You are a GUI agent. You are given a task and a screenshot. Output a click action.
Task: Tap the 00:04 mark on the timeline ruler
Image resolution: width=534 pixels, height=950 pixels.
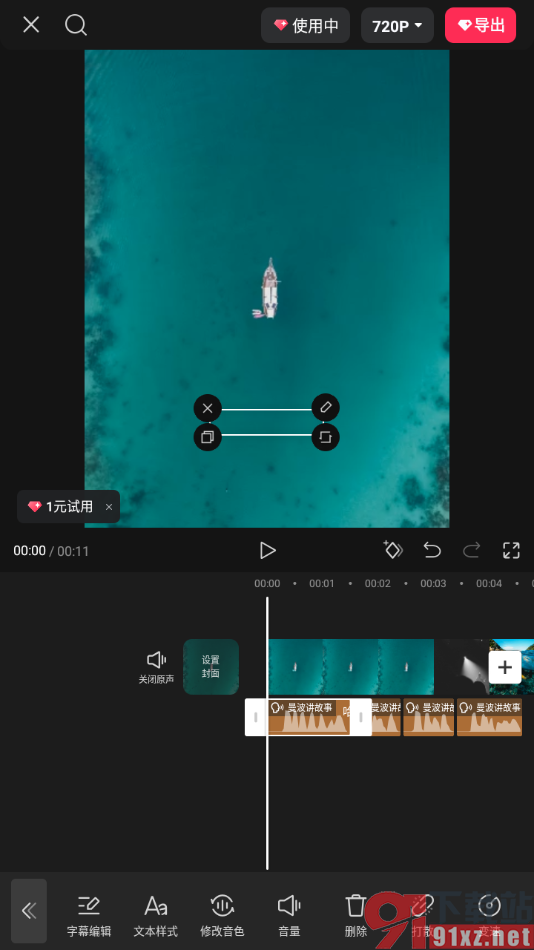489,583
